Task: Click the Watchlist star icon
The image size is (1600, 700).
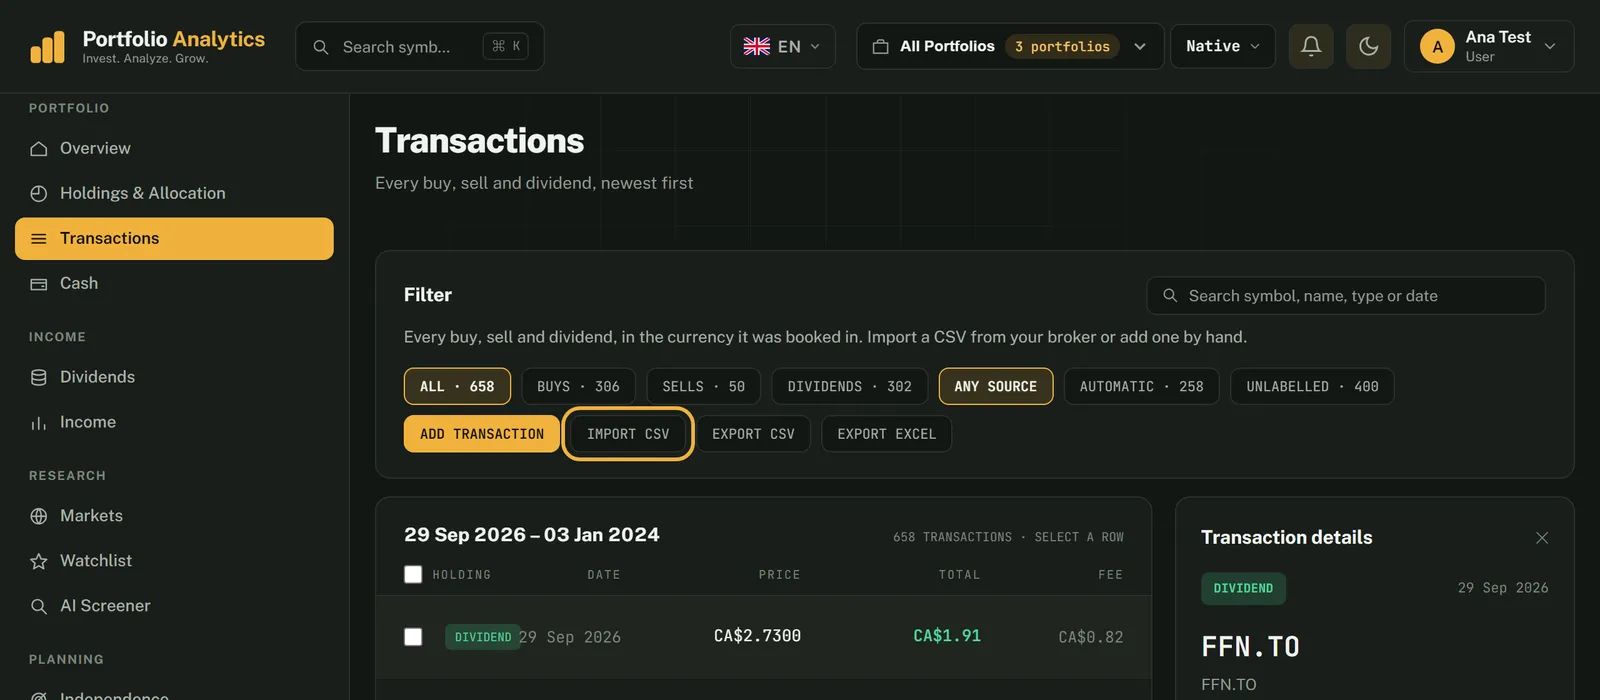Action: pos(39,561)
